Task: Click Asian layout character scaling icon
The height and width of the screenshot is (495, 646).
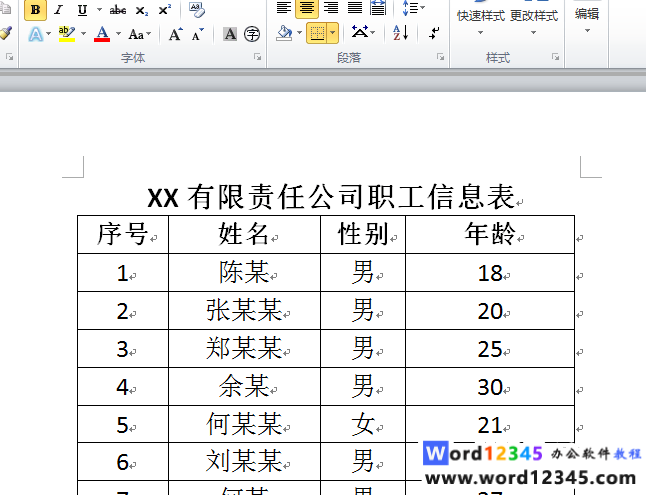Action: pos(363,33)
